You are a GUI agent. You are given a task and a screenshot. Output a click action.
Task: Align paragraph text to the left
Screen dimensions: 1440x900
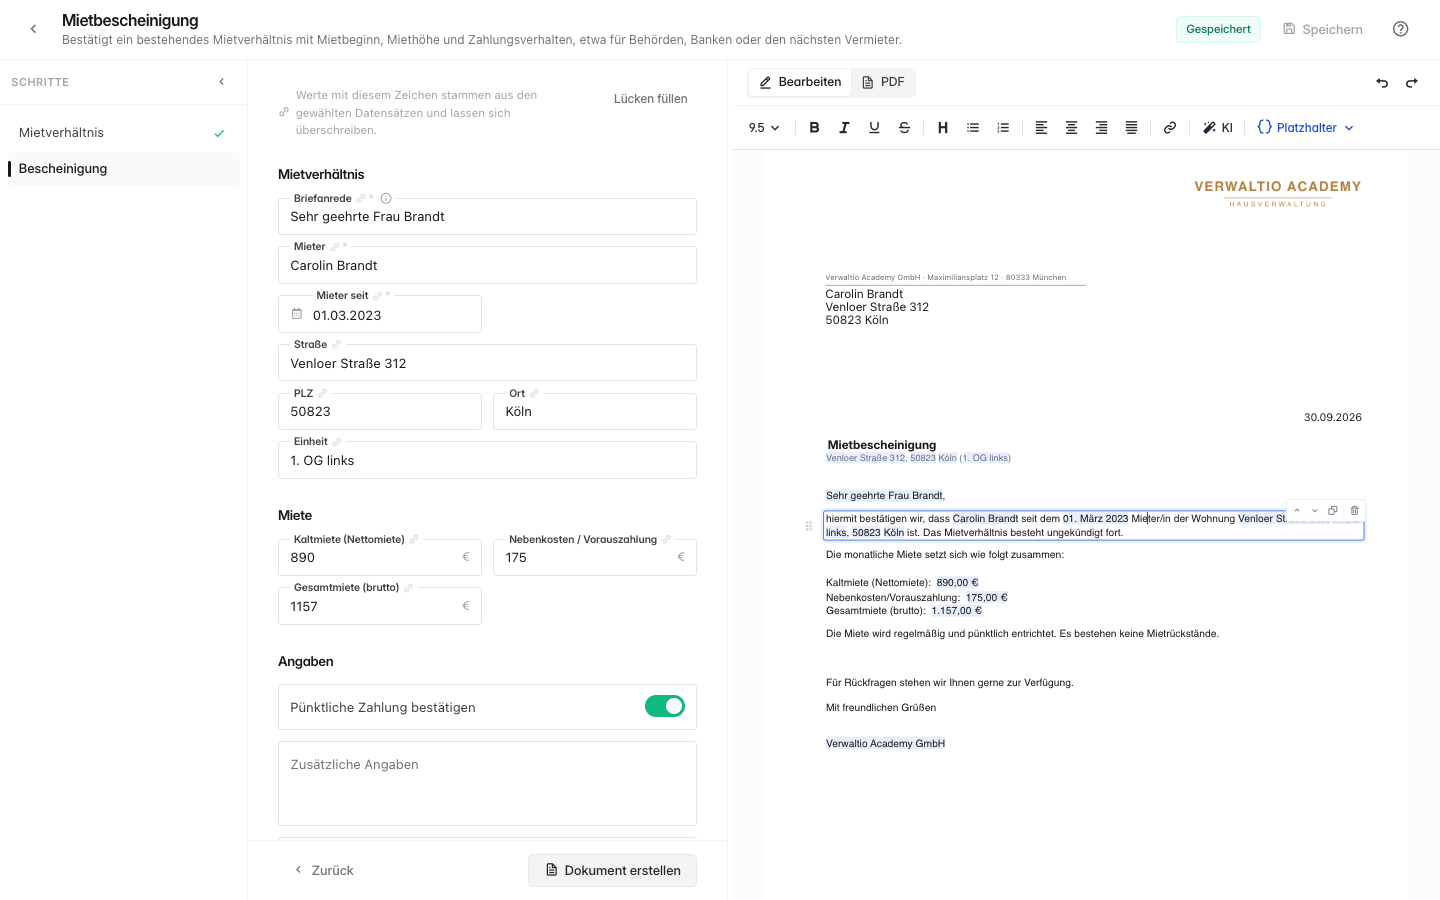tap(1041, 128)
